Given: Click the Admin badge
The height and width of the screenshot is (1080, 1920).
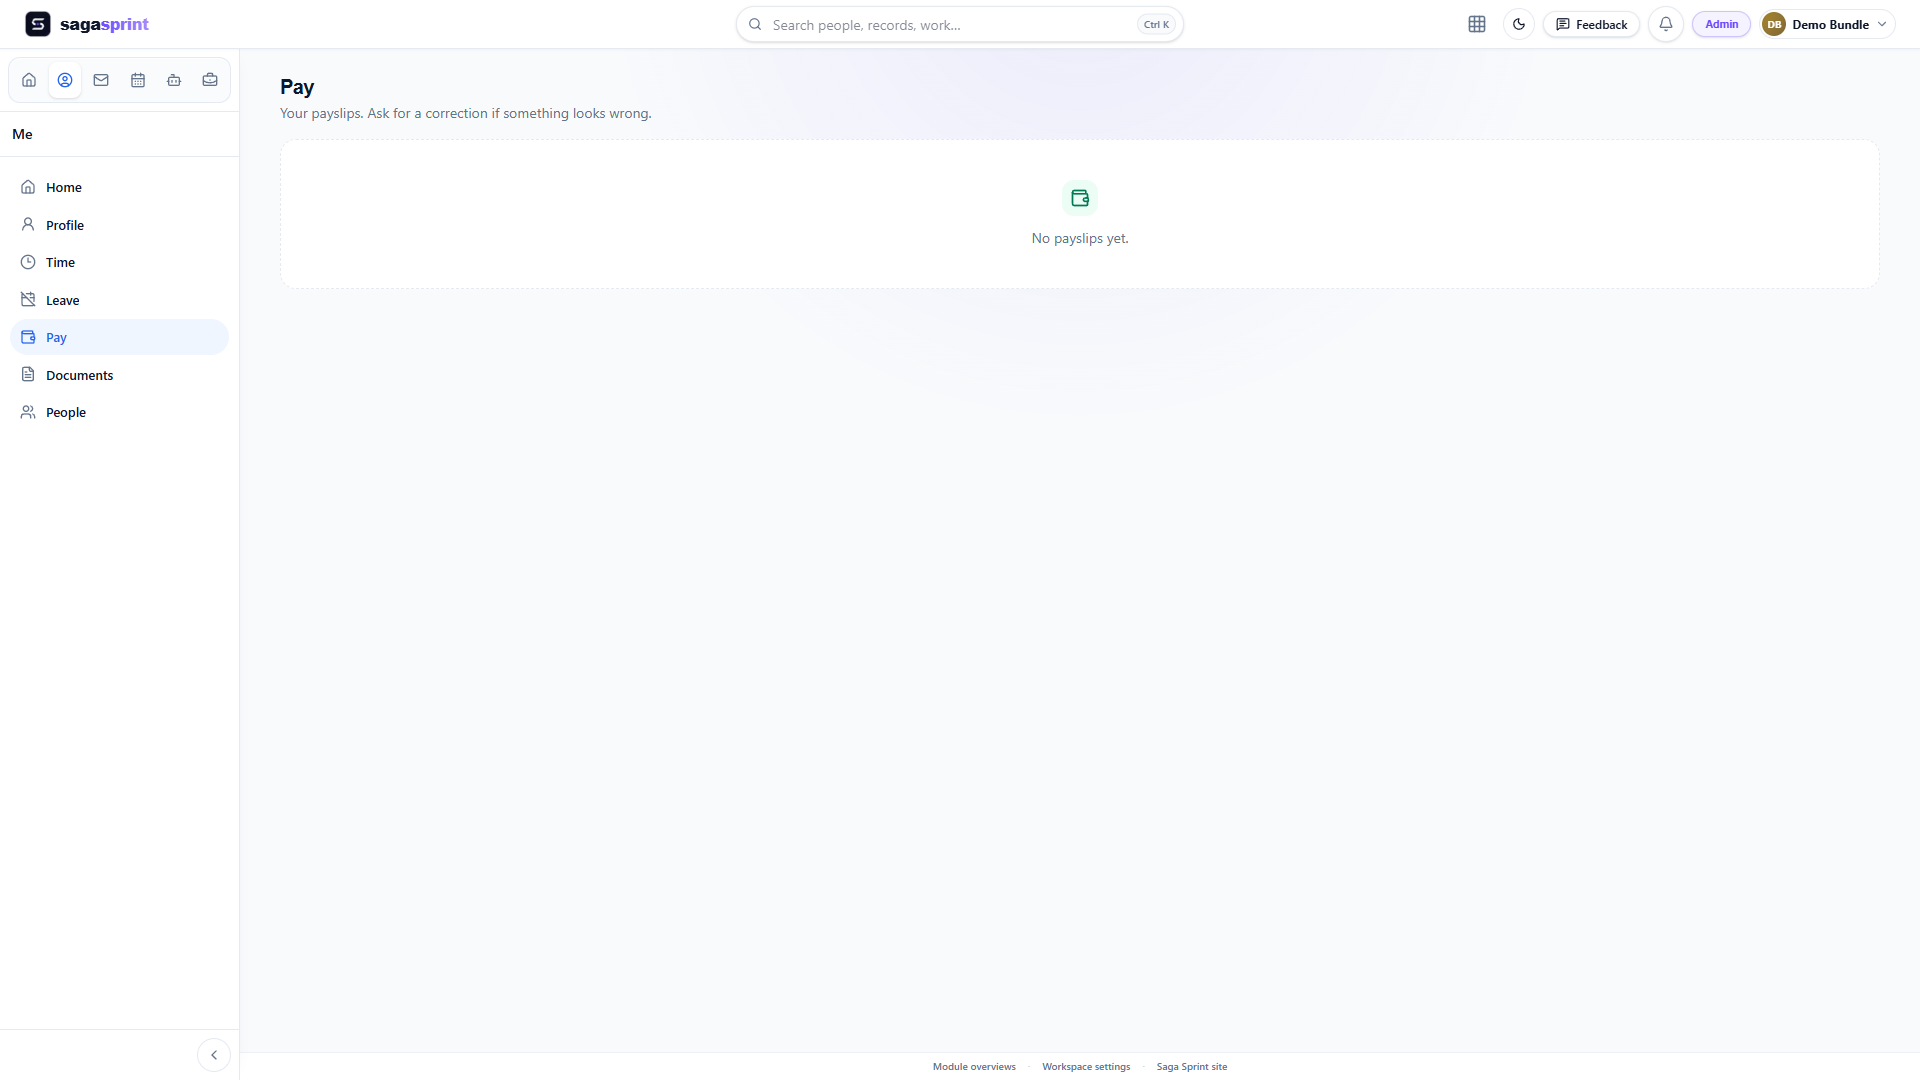Looking at the screenshot, I should 1721,24.
